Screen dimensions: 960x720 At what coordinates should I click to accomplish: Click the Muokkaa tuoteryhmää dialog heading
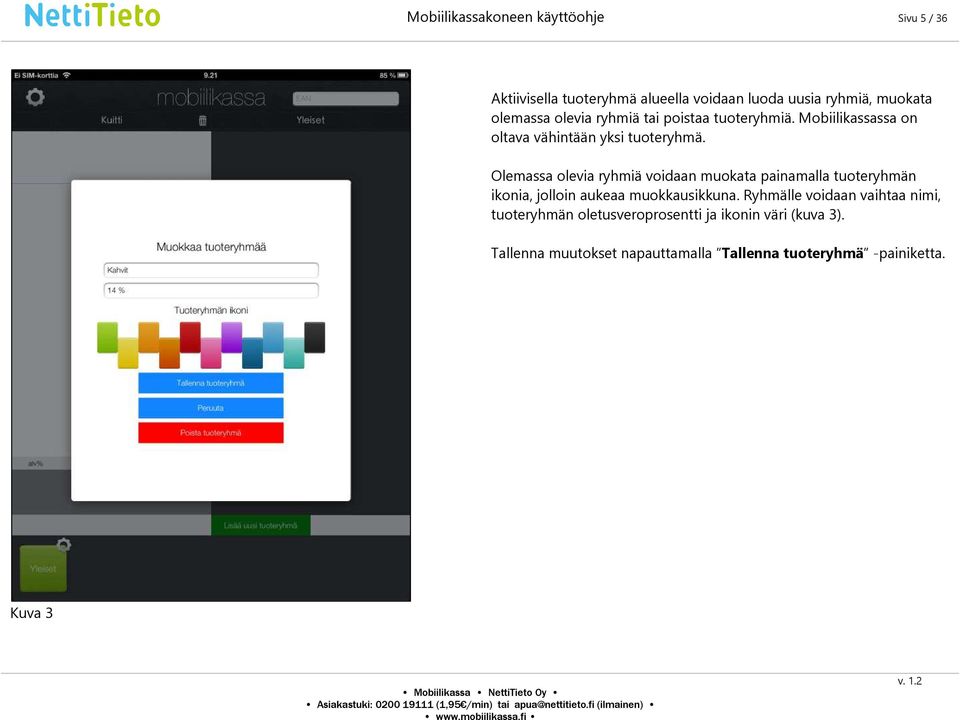pos(211,247)
